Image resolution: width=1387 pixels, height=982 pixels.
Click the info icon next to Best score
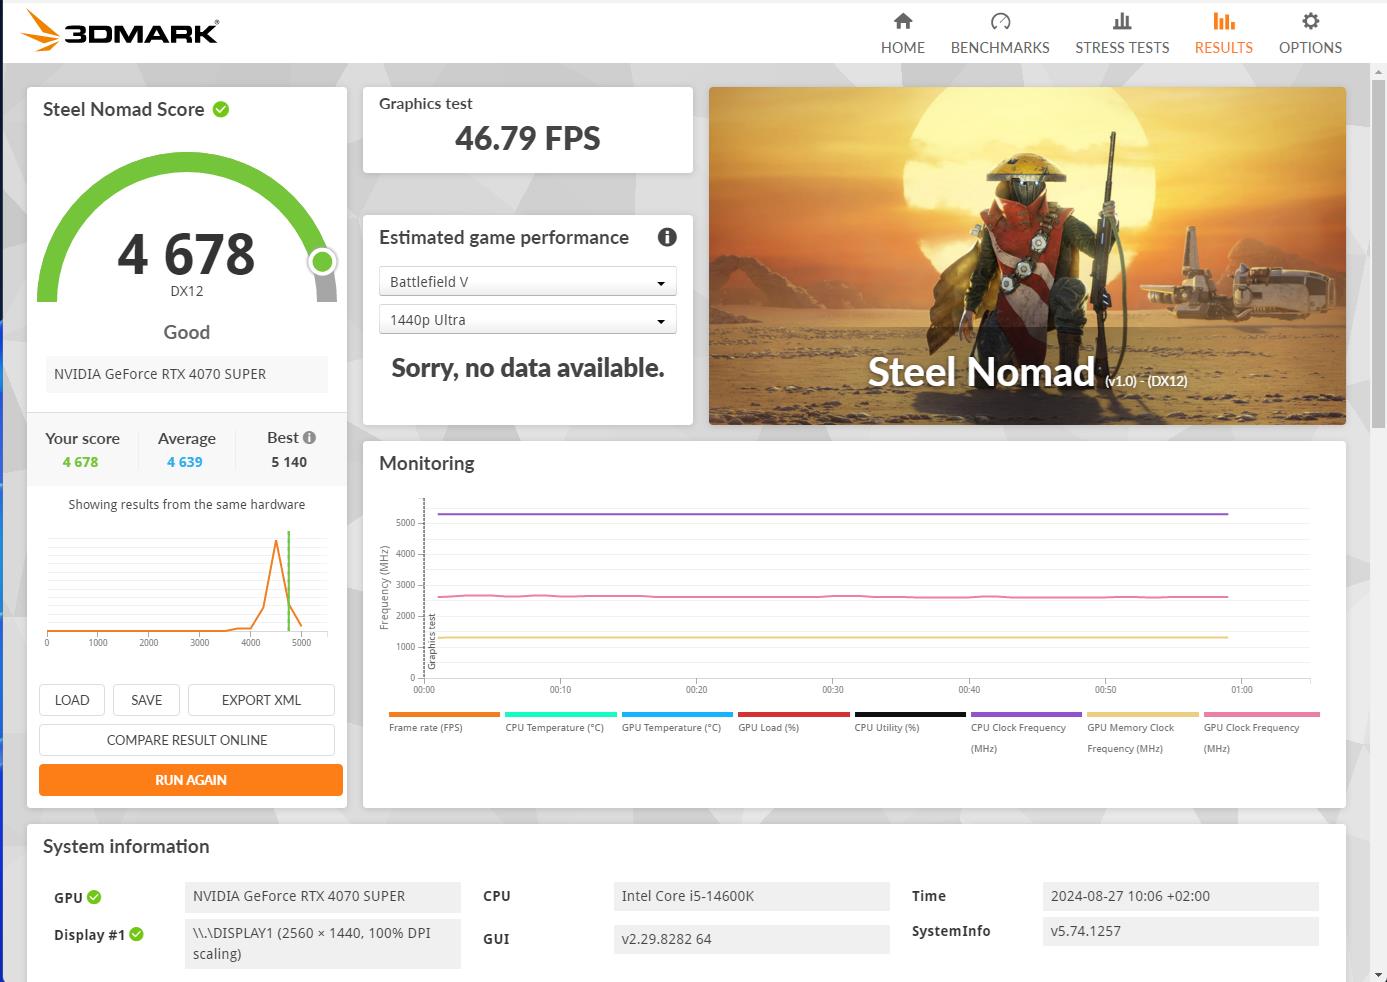[x=310, y=437]
